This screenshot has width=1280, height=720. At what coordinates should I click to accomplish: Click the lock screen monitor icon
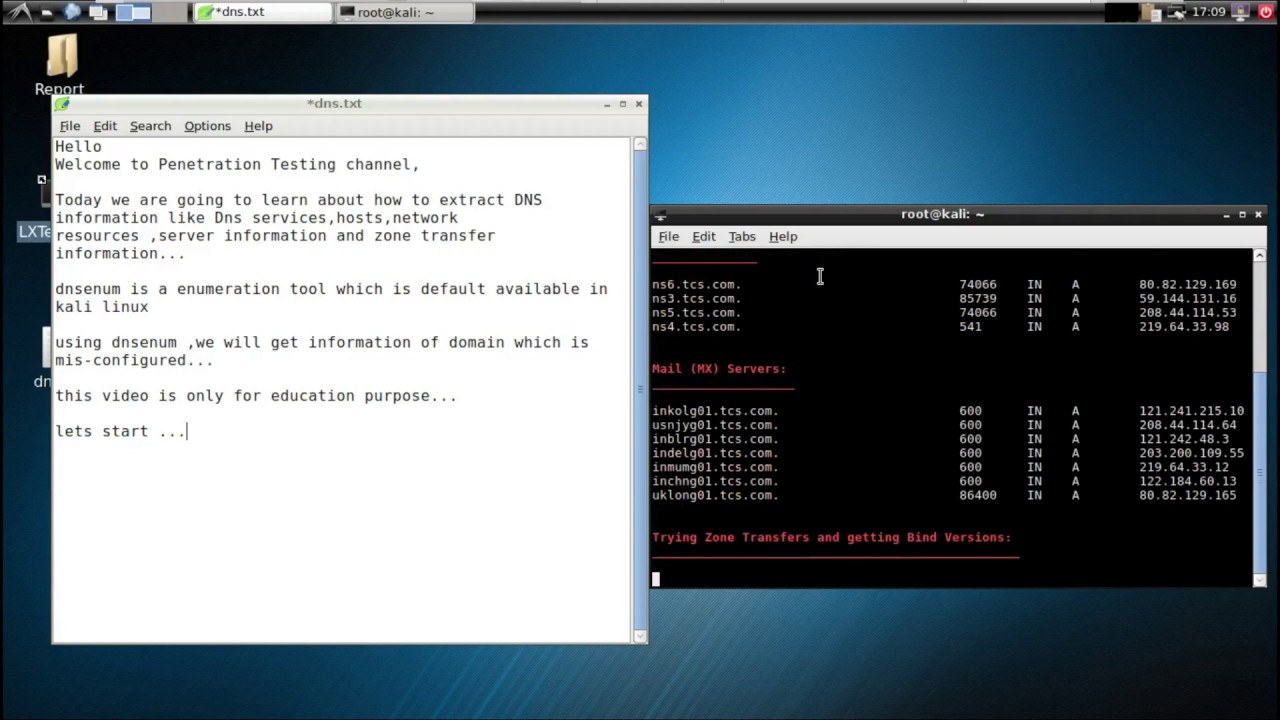(1241, 13)
